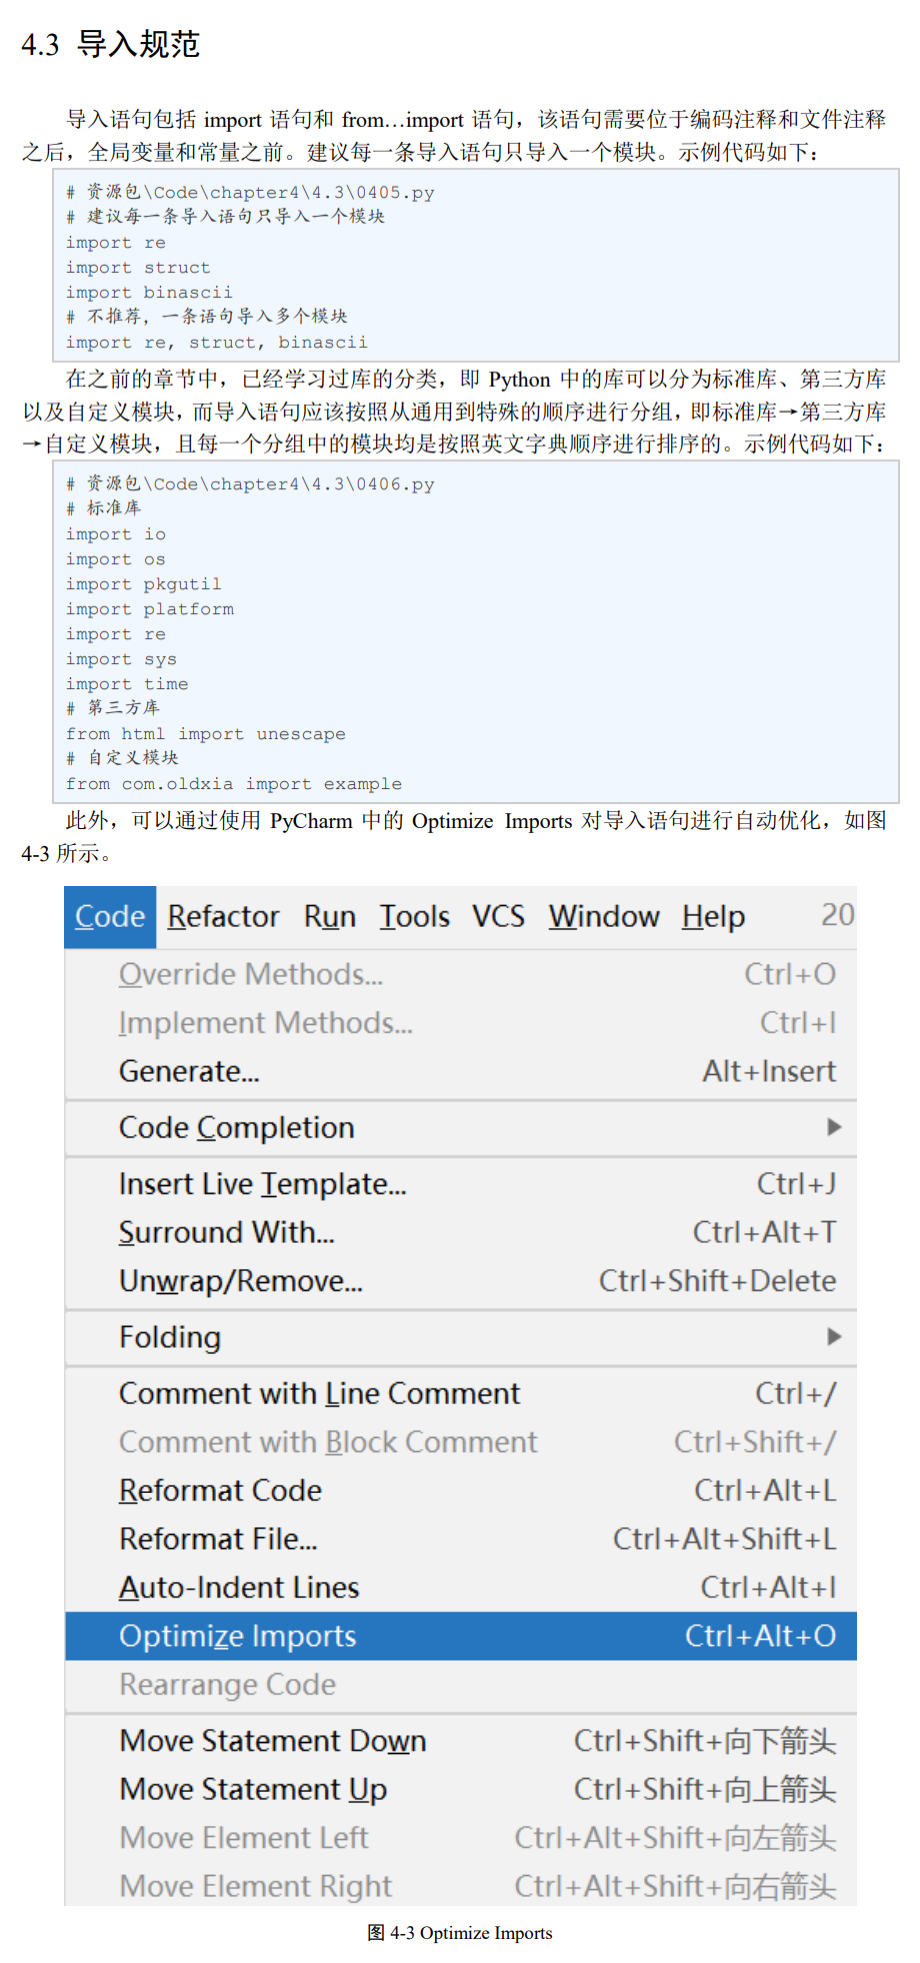Viewport: 920px width, 1963px height.
Task: Choose Reformat Code entry
Action: [x=461, y=1491]
